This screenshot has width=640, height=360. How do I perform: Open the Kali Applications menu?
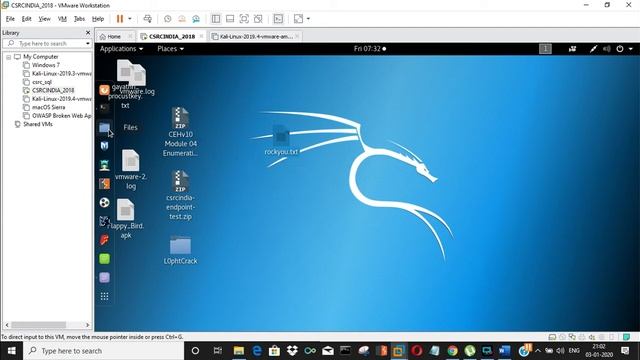(x=122, y=49)
